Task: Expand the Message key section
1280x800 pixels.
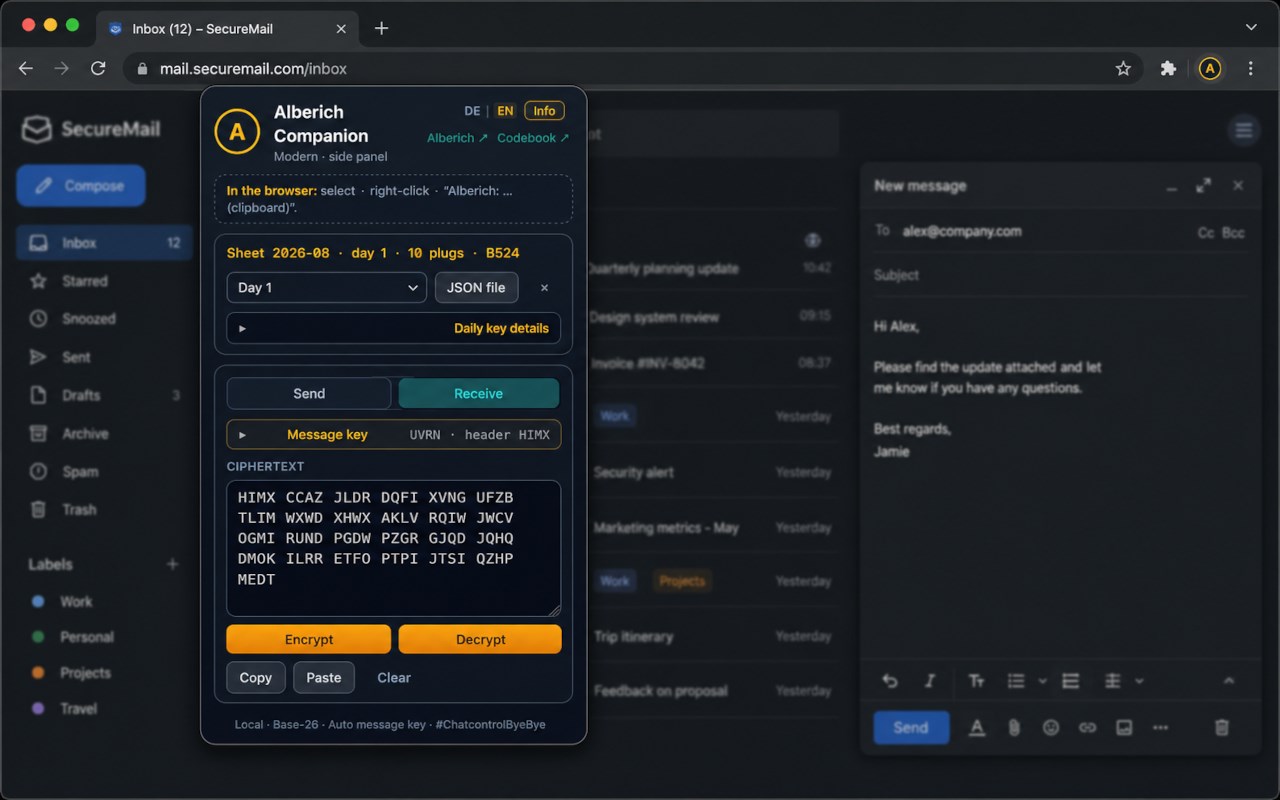Action: tap(394, 435)
